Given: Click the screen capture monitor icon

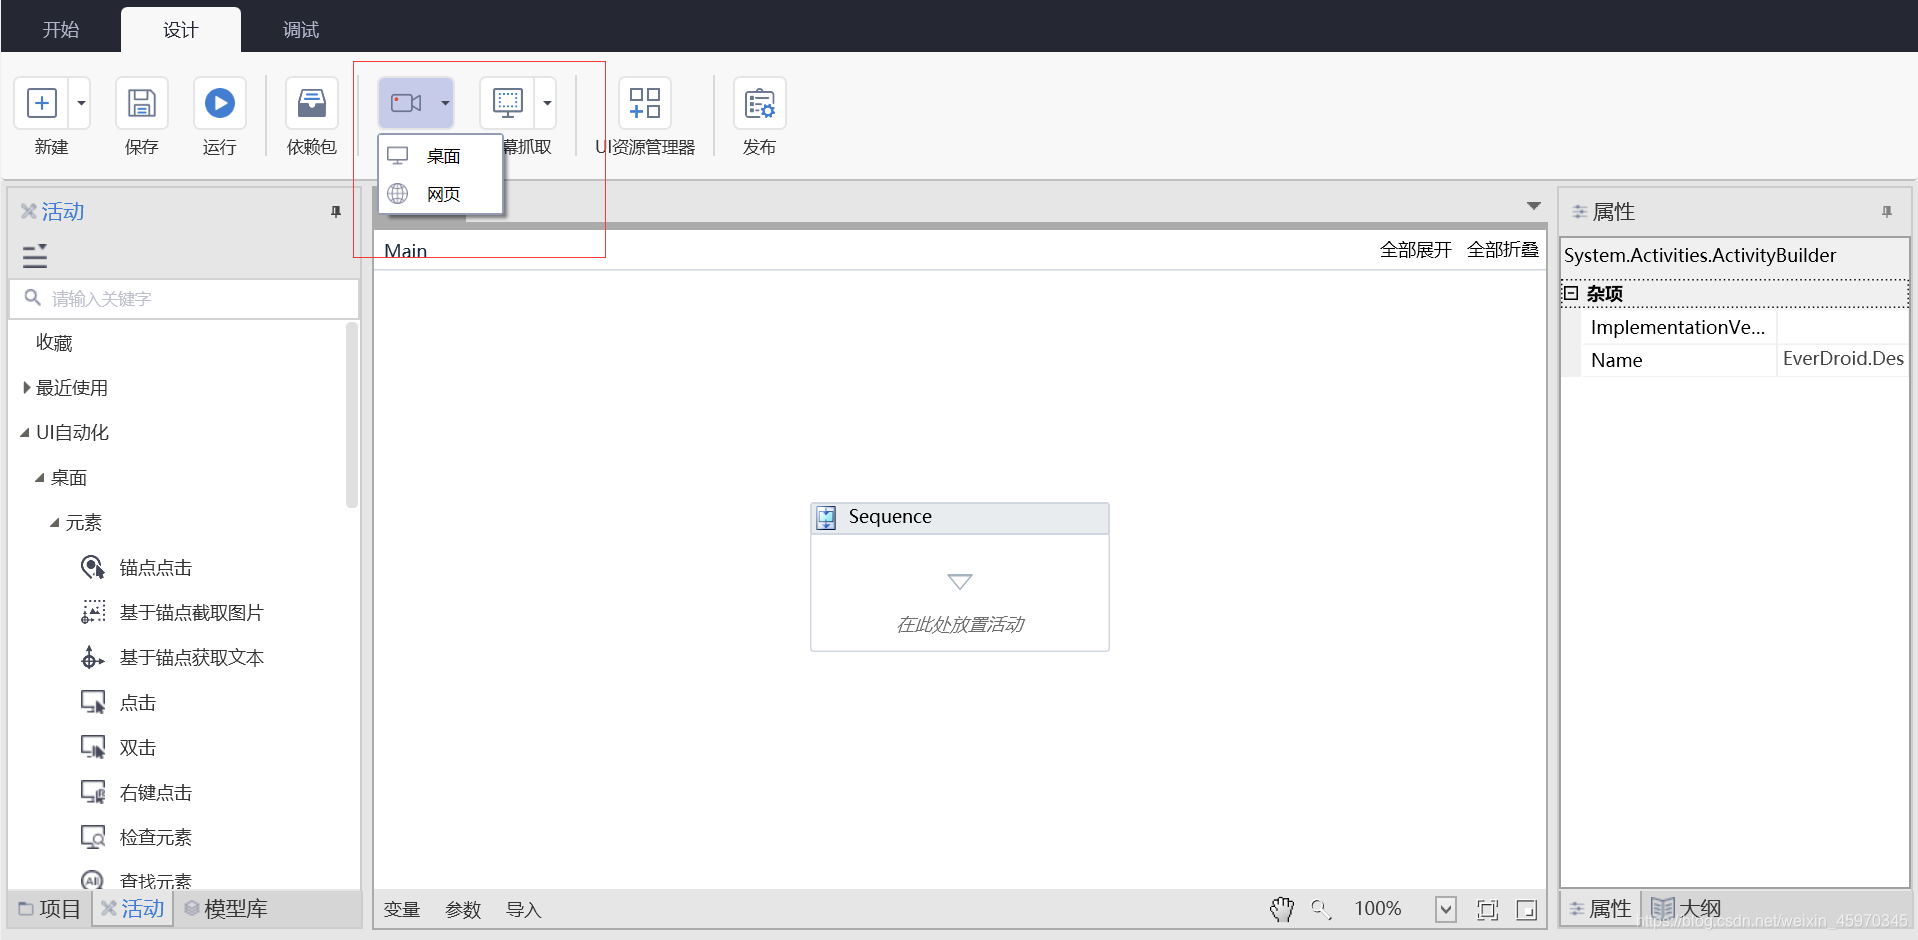Looking at the screenshot, I should (507, 103).
